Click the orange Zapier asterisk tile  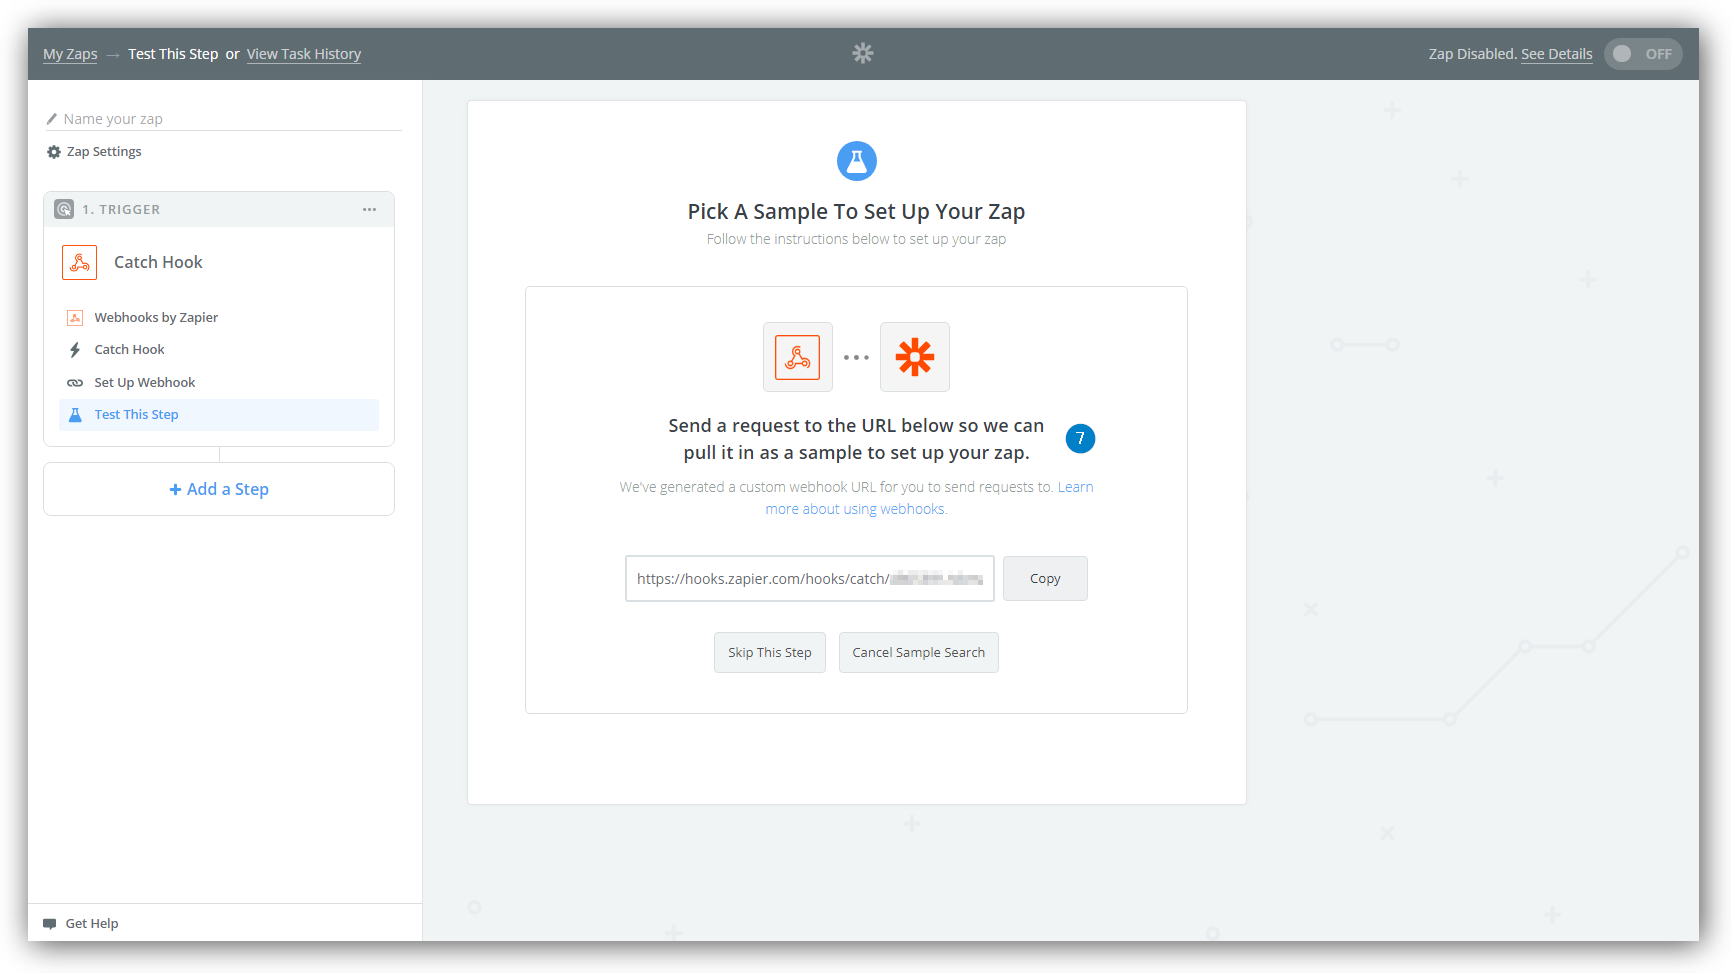(915, 357)
